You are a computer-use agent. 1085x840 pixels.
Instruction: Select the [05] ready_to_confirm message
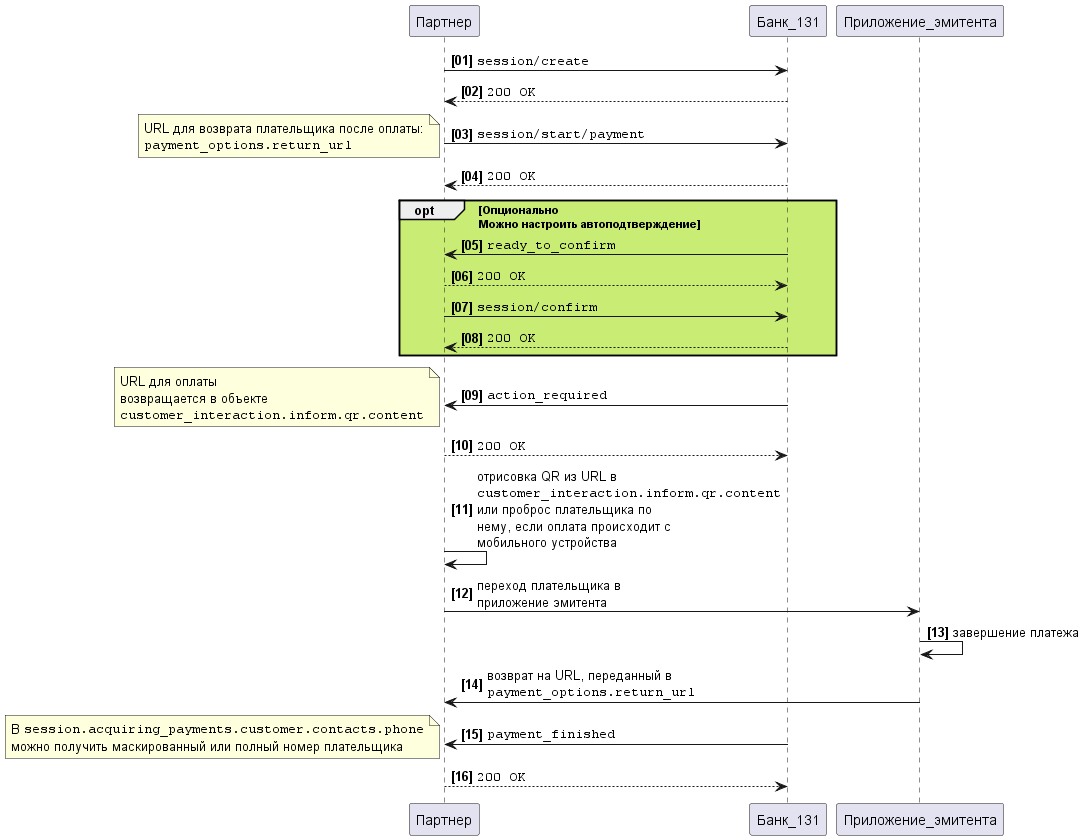[538, 245]
